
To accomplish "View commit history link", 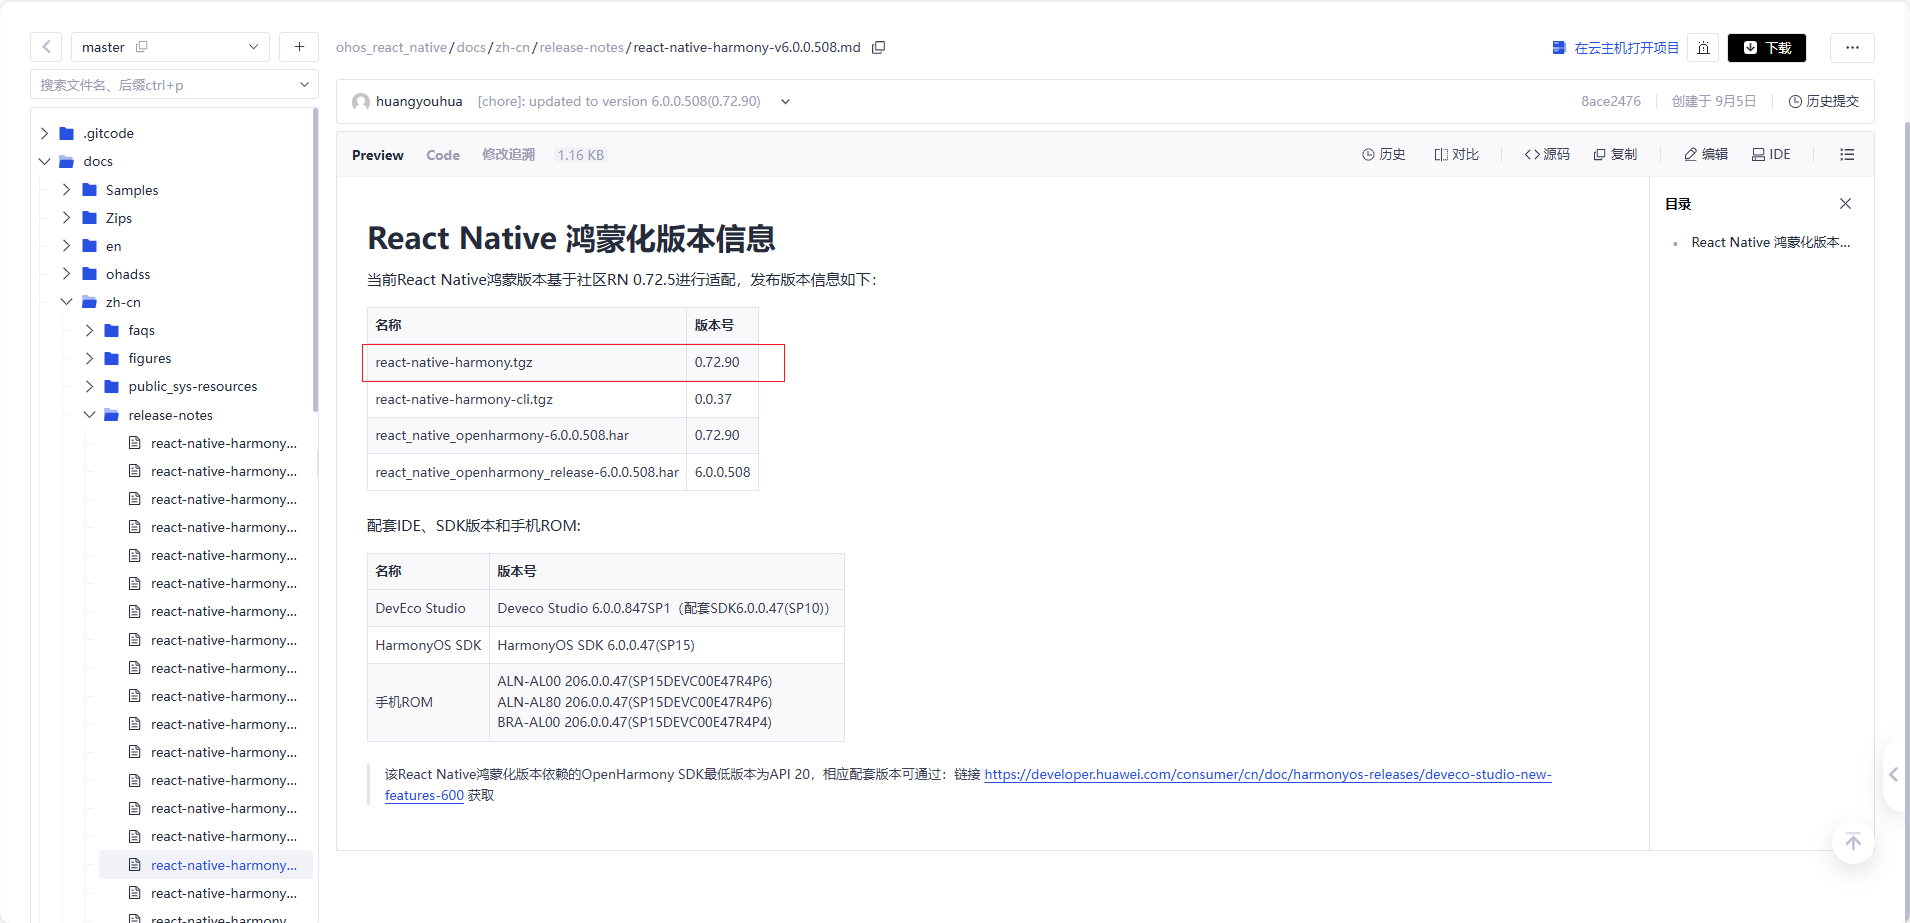I will tap(1823, 101).
